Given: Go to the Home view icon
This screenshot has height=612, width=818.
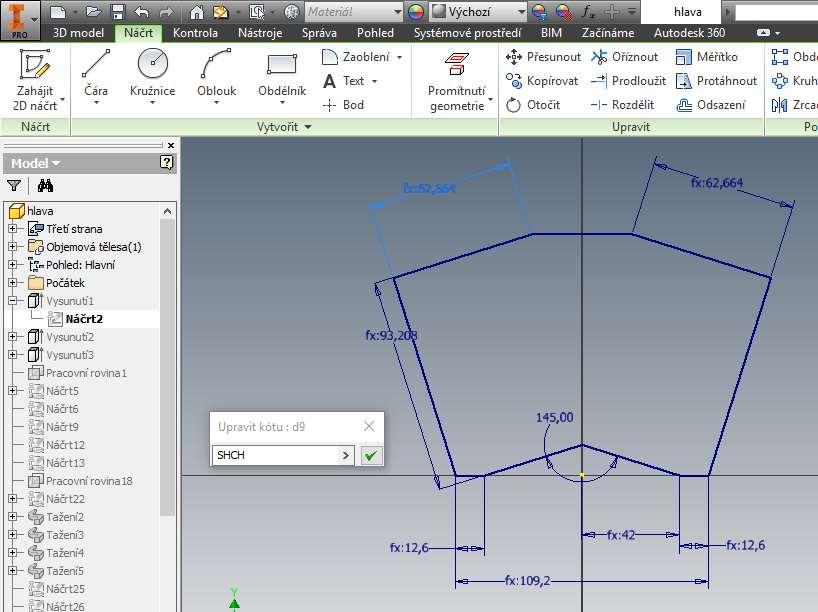Looking at the screenshot, I should click(x=197, y=11).
